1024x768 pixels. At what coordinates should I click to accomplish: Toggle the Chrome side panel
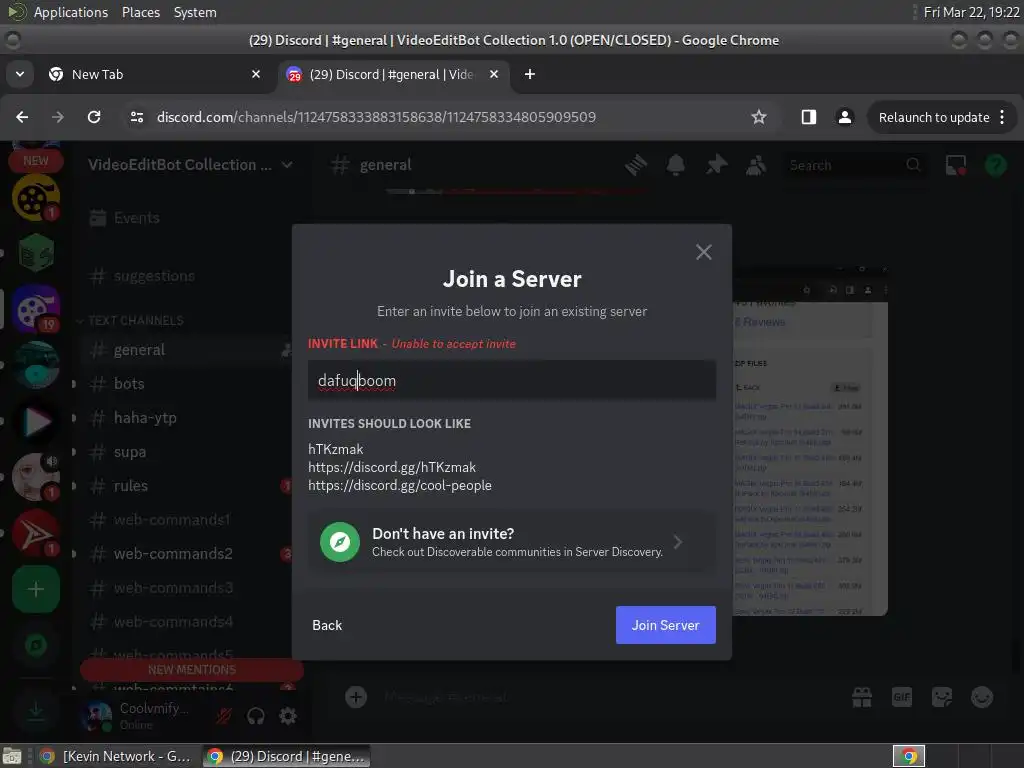pos(808,117)
